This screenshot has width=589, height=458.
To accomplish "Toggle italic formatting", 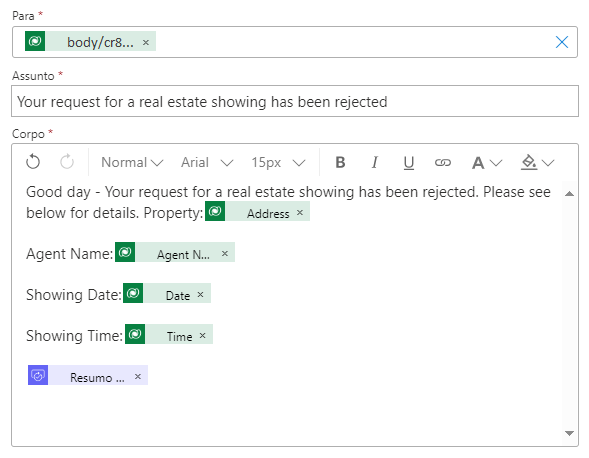I will coord(375,162).
